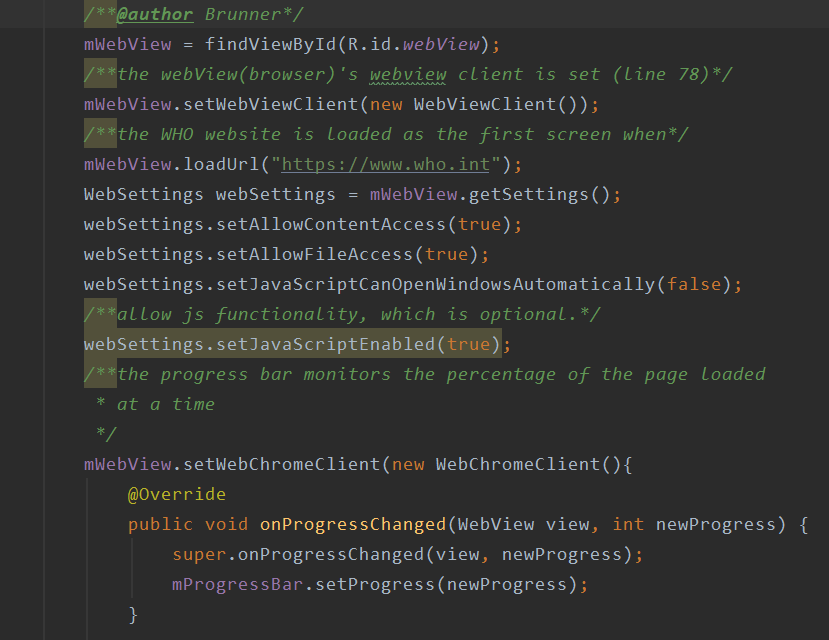Click the @author tag in the comment

click(154, 14)
